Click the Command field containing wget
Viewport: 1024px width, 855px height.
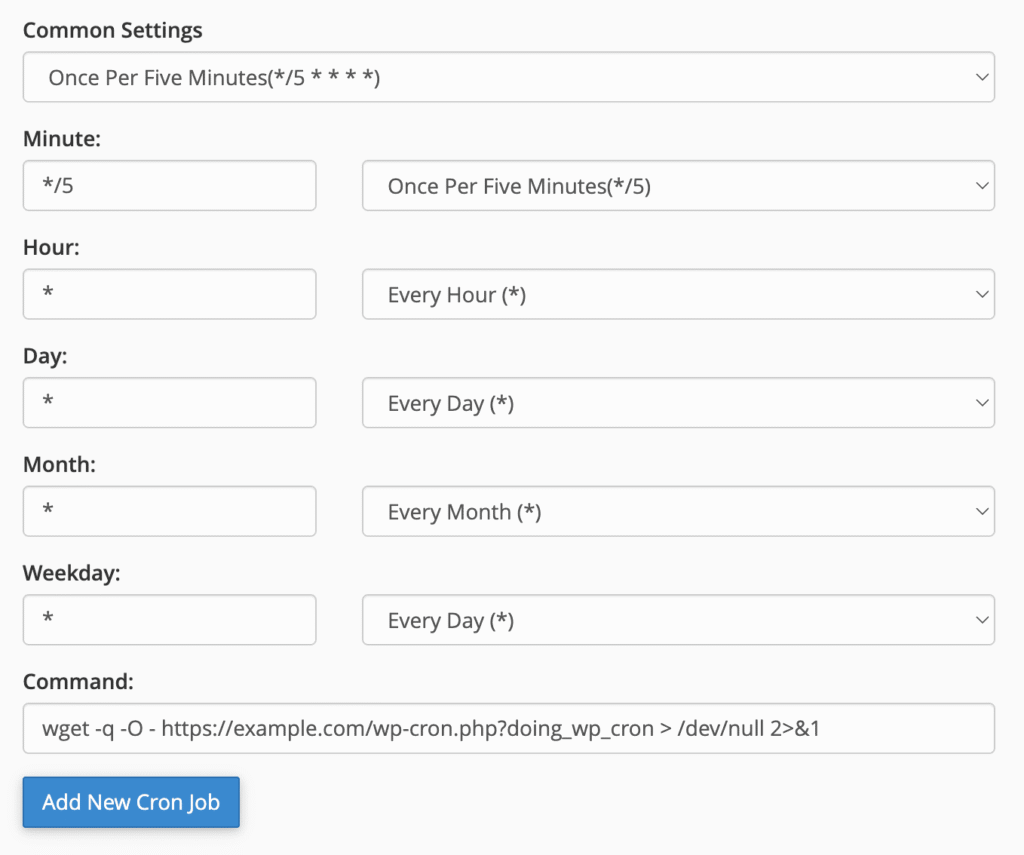(x=508, y=728)
